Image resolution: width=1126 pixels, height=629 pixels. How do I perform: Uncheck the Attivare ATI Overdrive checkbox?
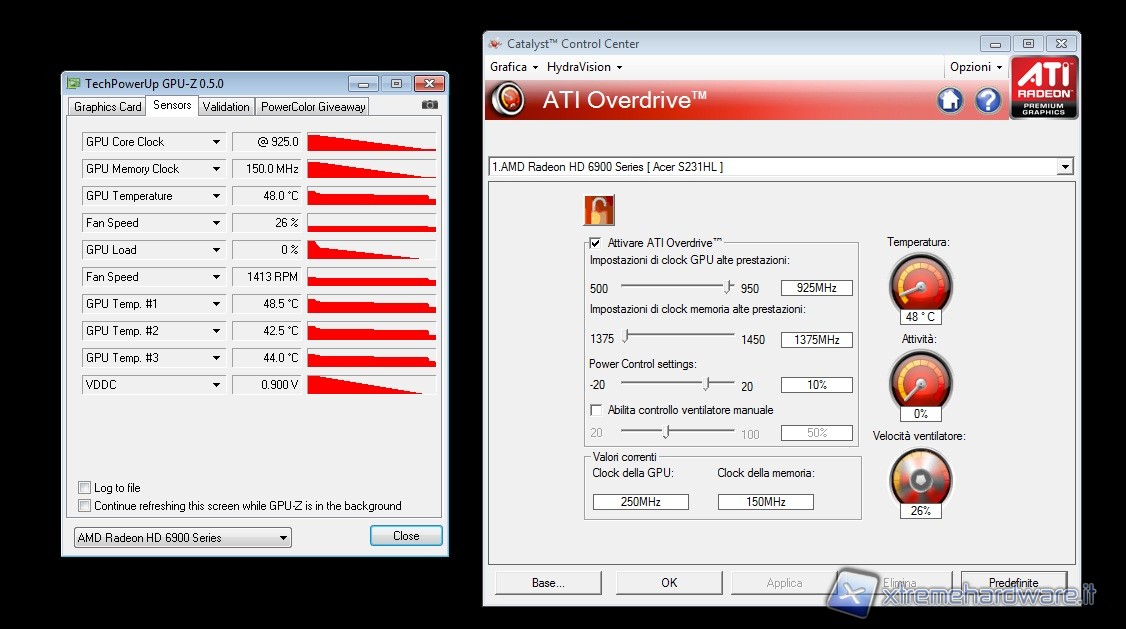[596, 243]
